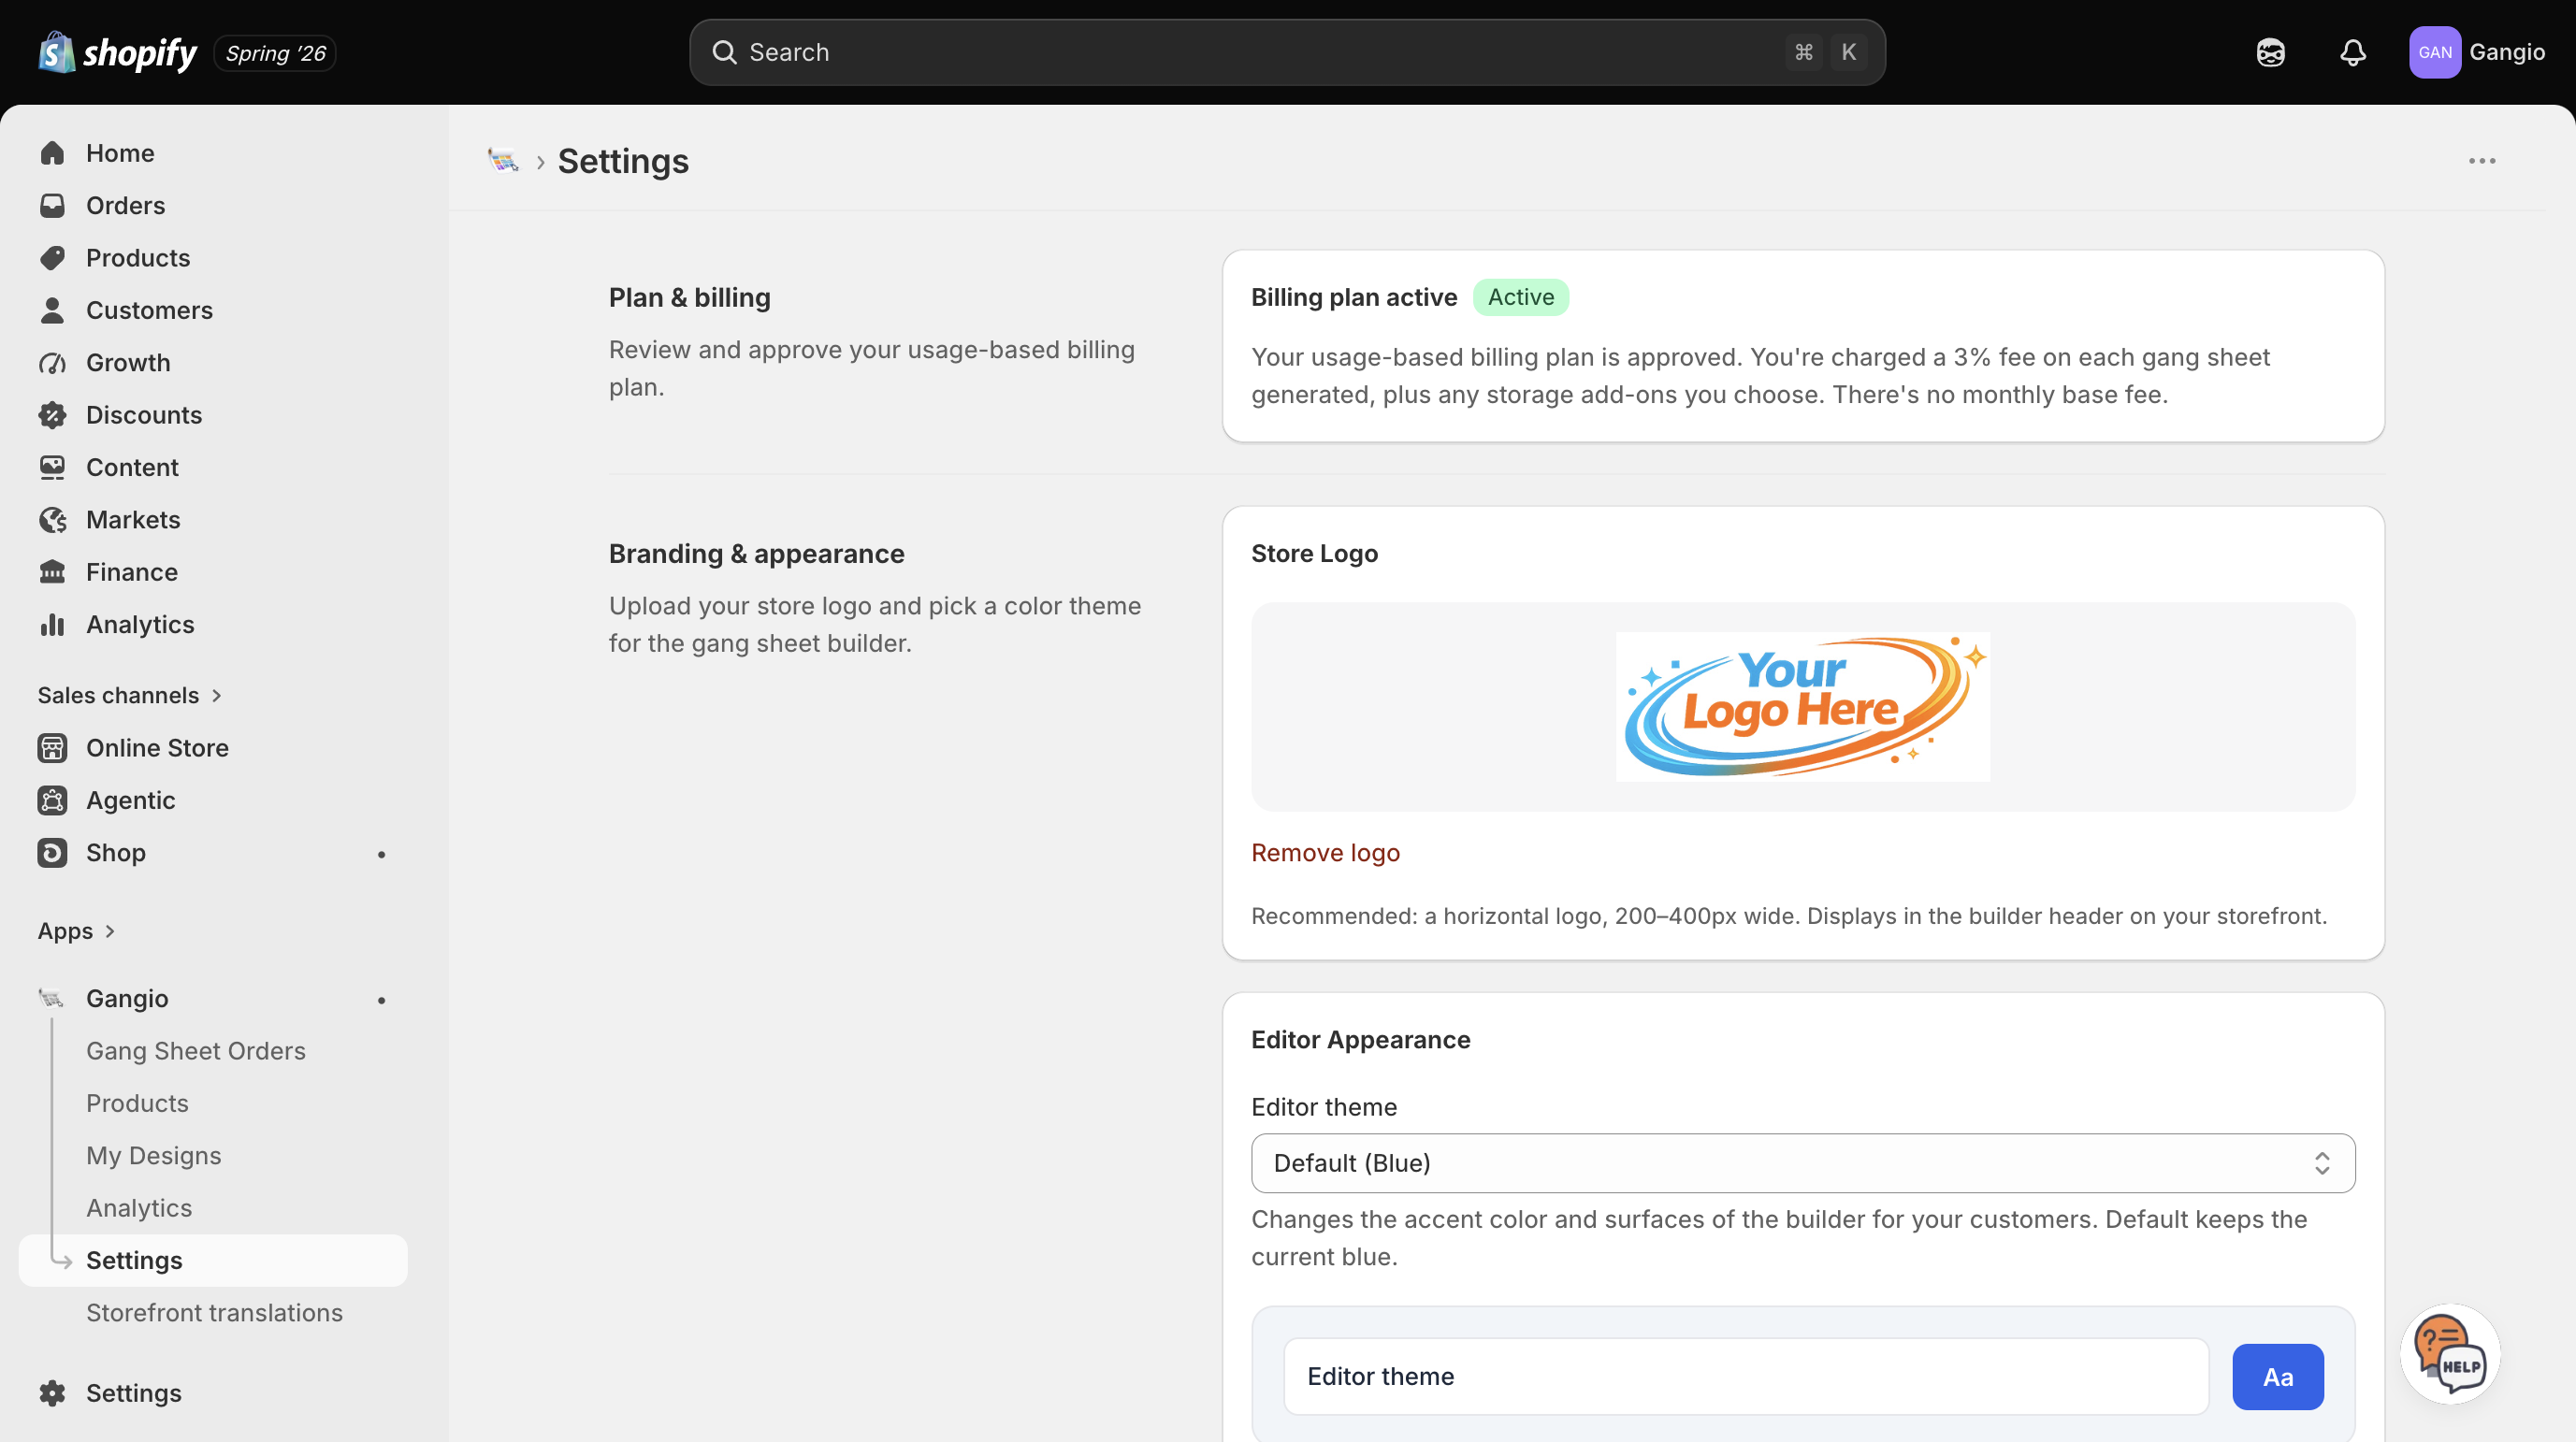Click the Discounts badge icon

52,415
